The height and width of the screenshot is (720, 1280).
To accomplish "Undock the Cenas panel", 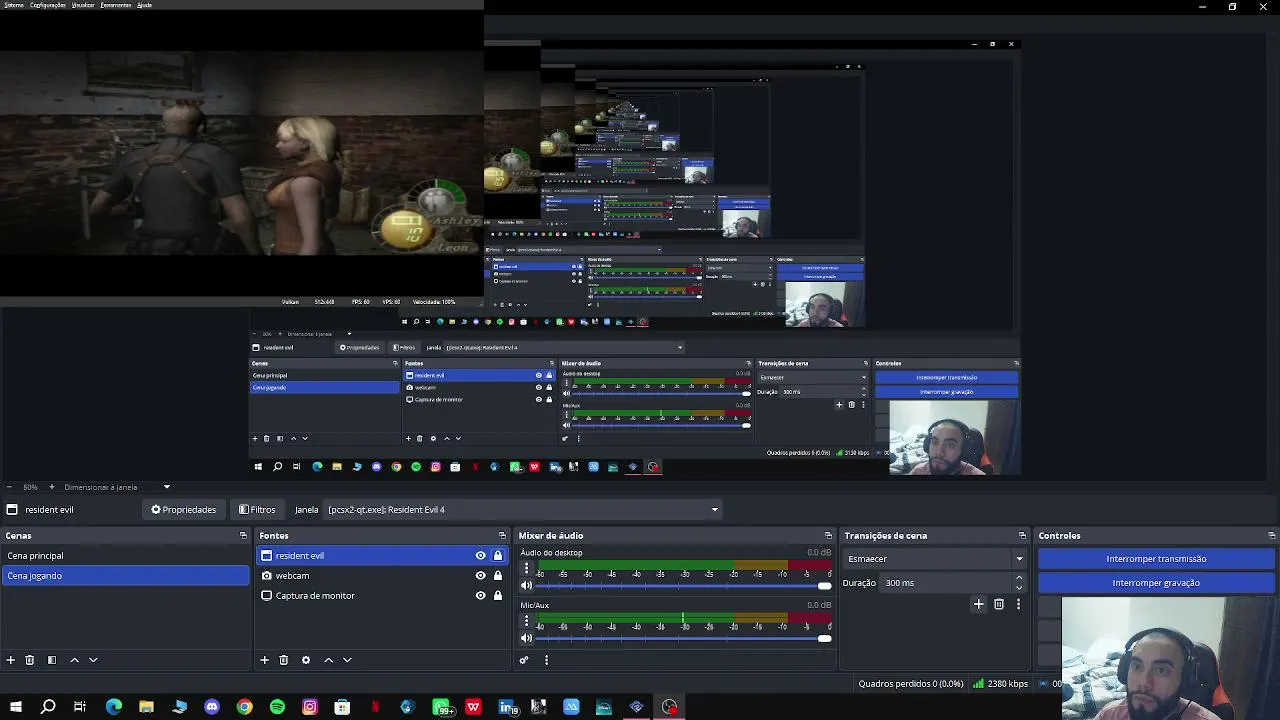I will (243, 536).
